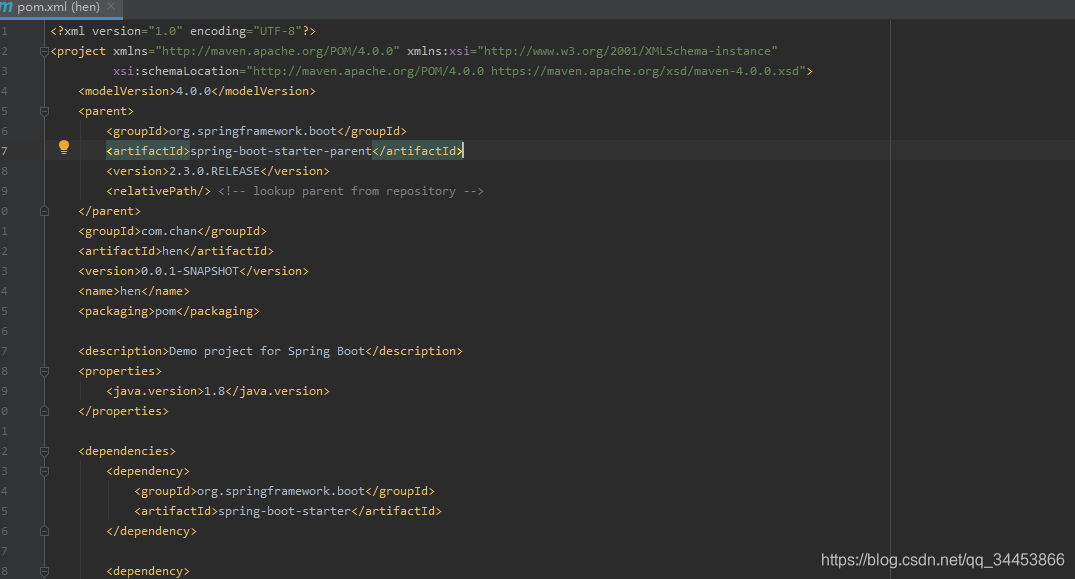1075x579 pixels.
Task: Collapse the dependencies block fold marker
Action: [45, 451]
